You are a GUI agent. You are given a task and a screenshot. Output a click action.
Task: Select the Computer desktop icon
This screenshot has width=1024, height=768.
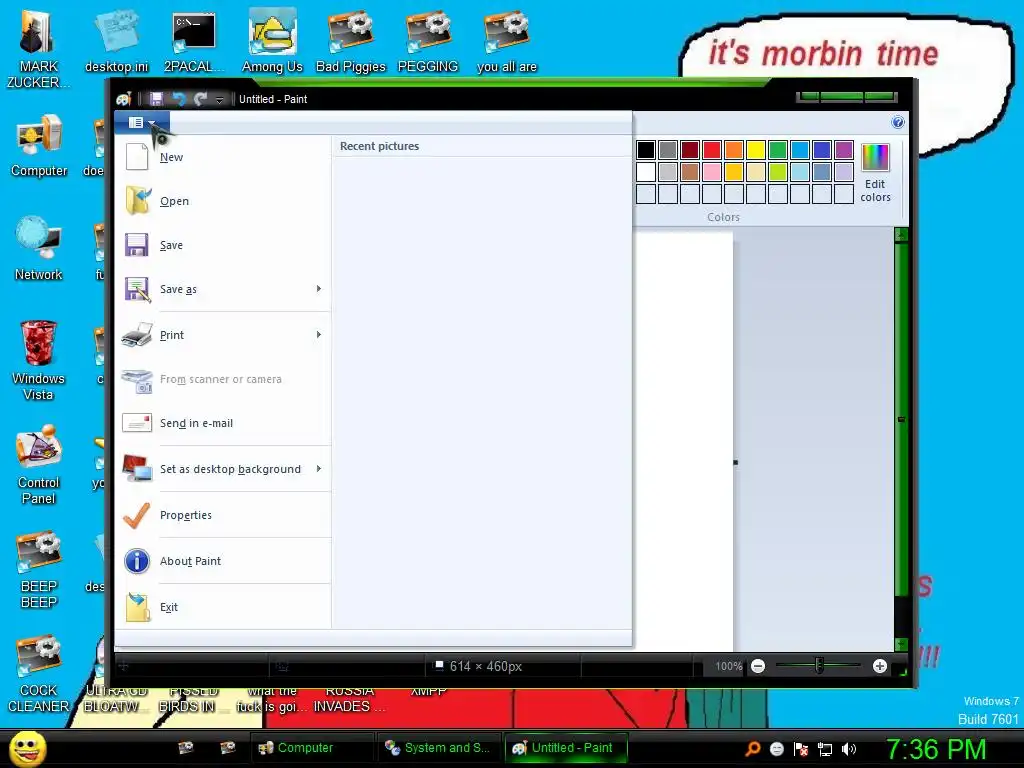39,146
